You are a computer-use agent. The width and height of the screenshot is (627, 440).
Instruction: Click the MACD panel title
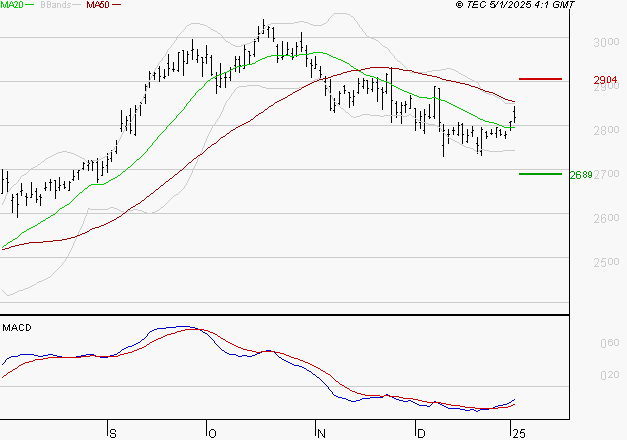pos(17,328)
